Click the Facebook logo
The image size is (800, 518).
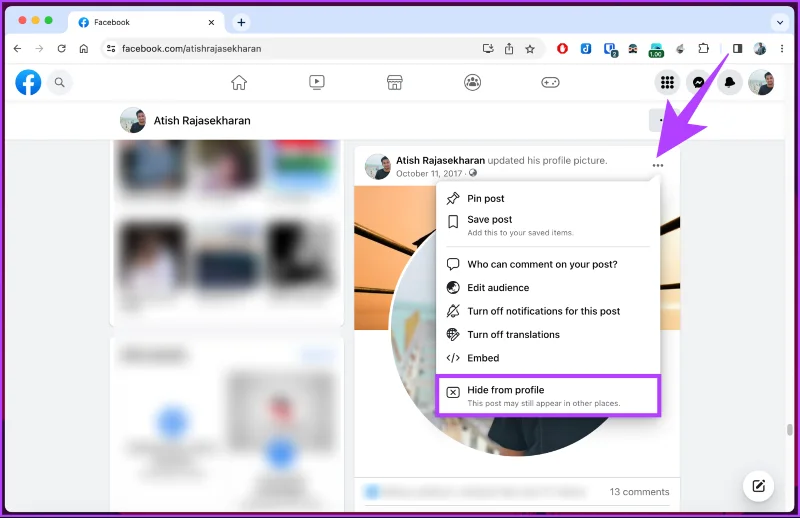(x=28, y=82)
